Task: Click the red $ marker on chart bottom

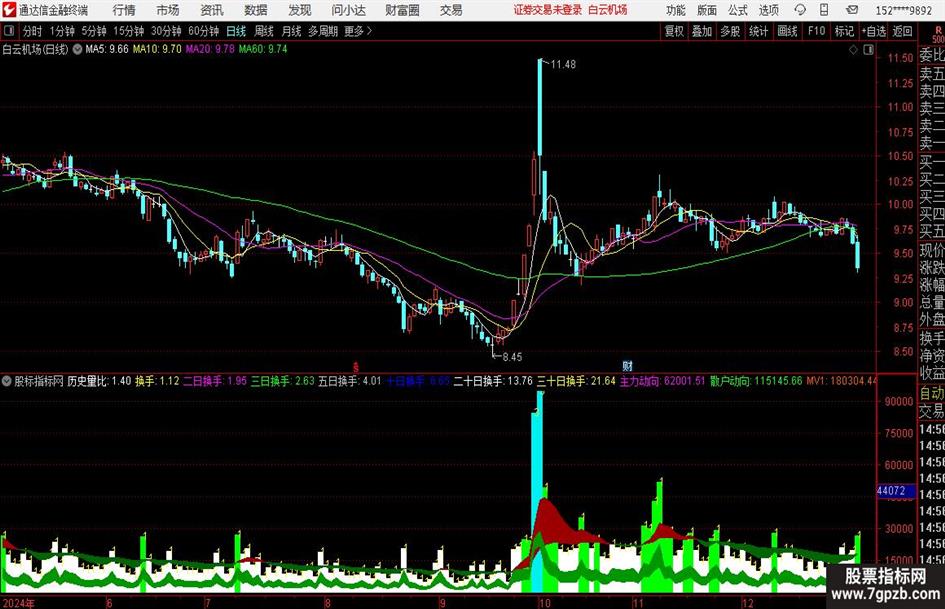Action: click(356, 366)
